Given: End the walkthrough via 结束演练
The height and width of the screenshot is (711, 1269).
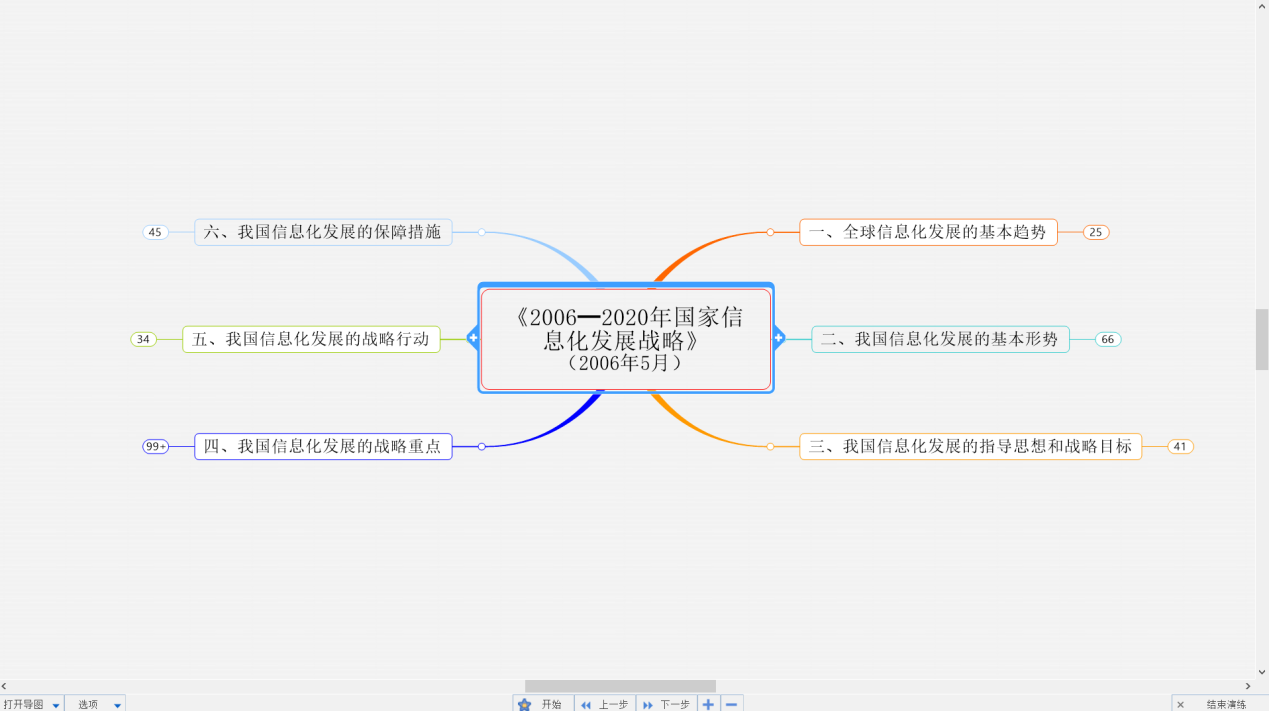Looking at the screenshot, I should click(1226, 704).
